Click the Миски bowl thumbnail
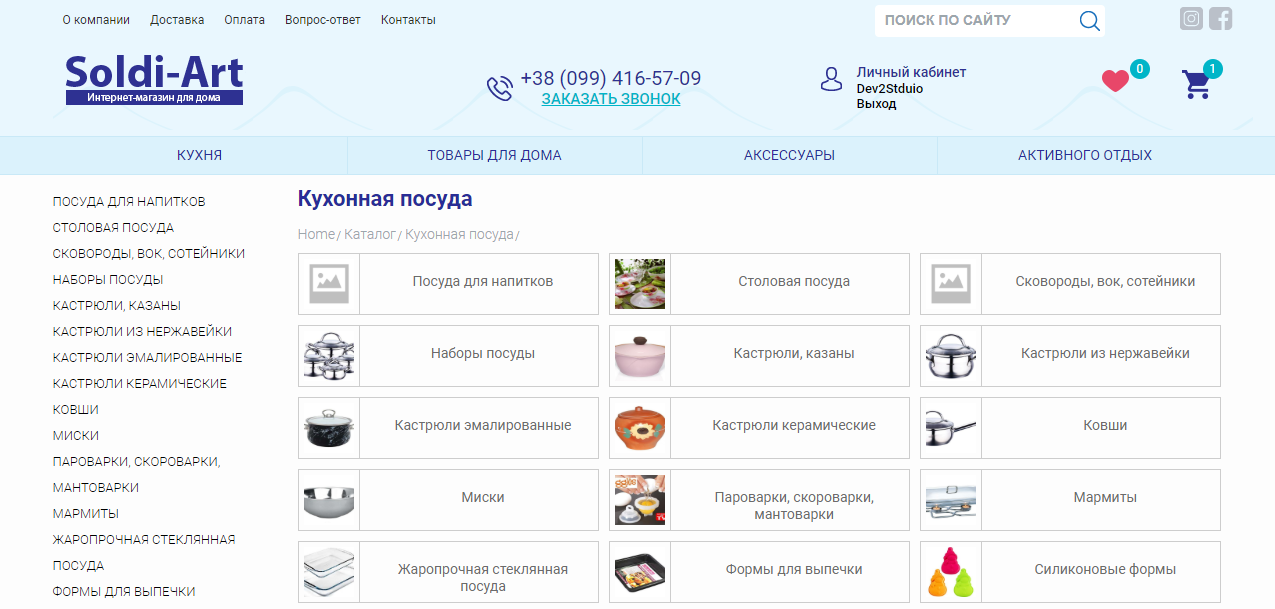The width and height of the screenshot is (1275, 609). click(x=328, y=498)
